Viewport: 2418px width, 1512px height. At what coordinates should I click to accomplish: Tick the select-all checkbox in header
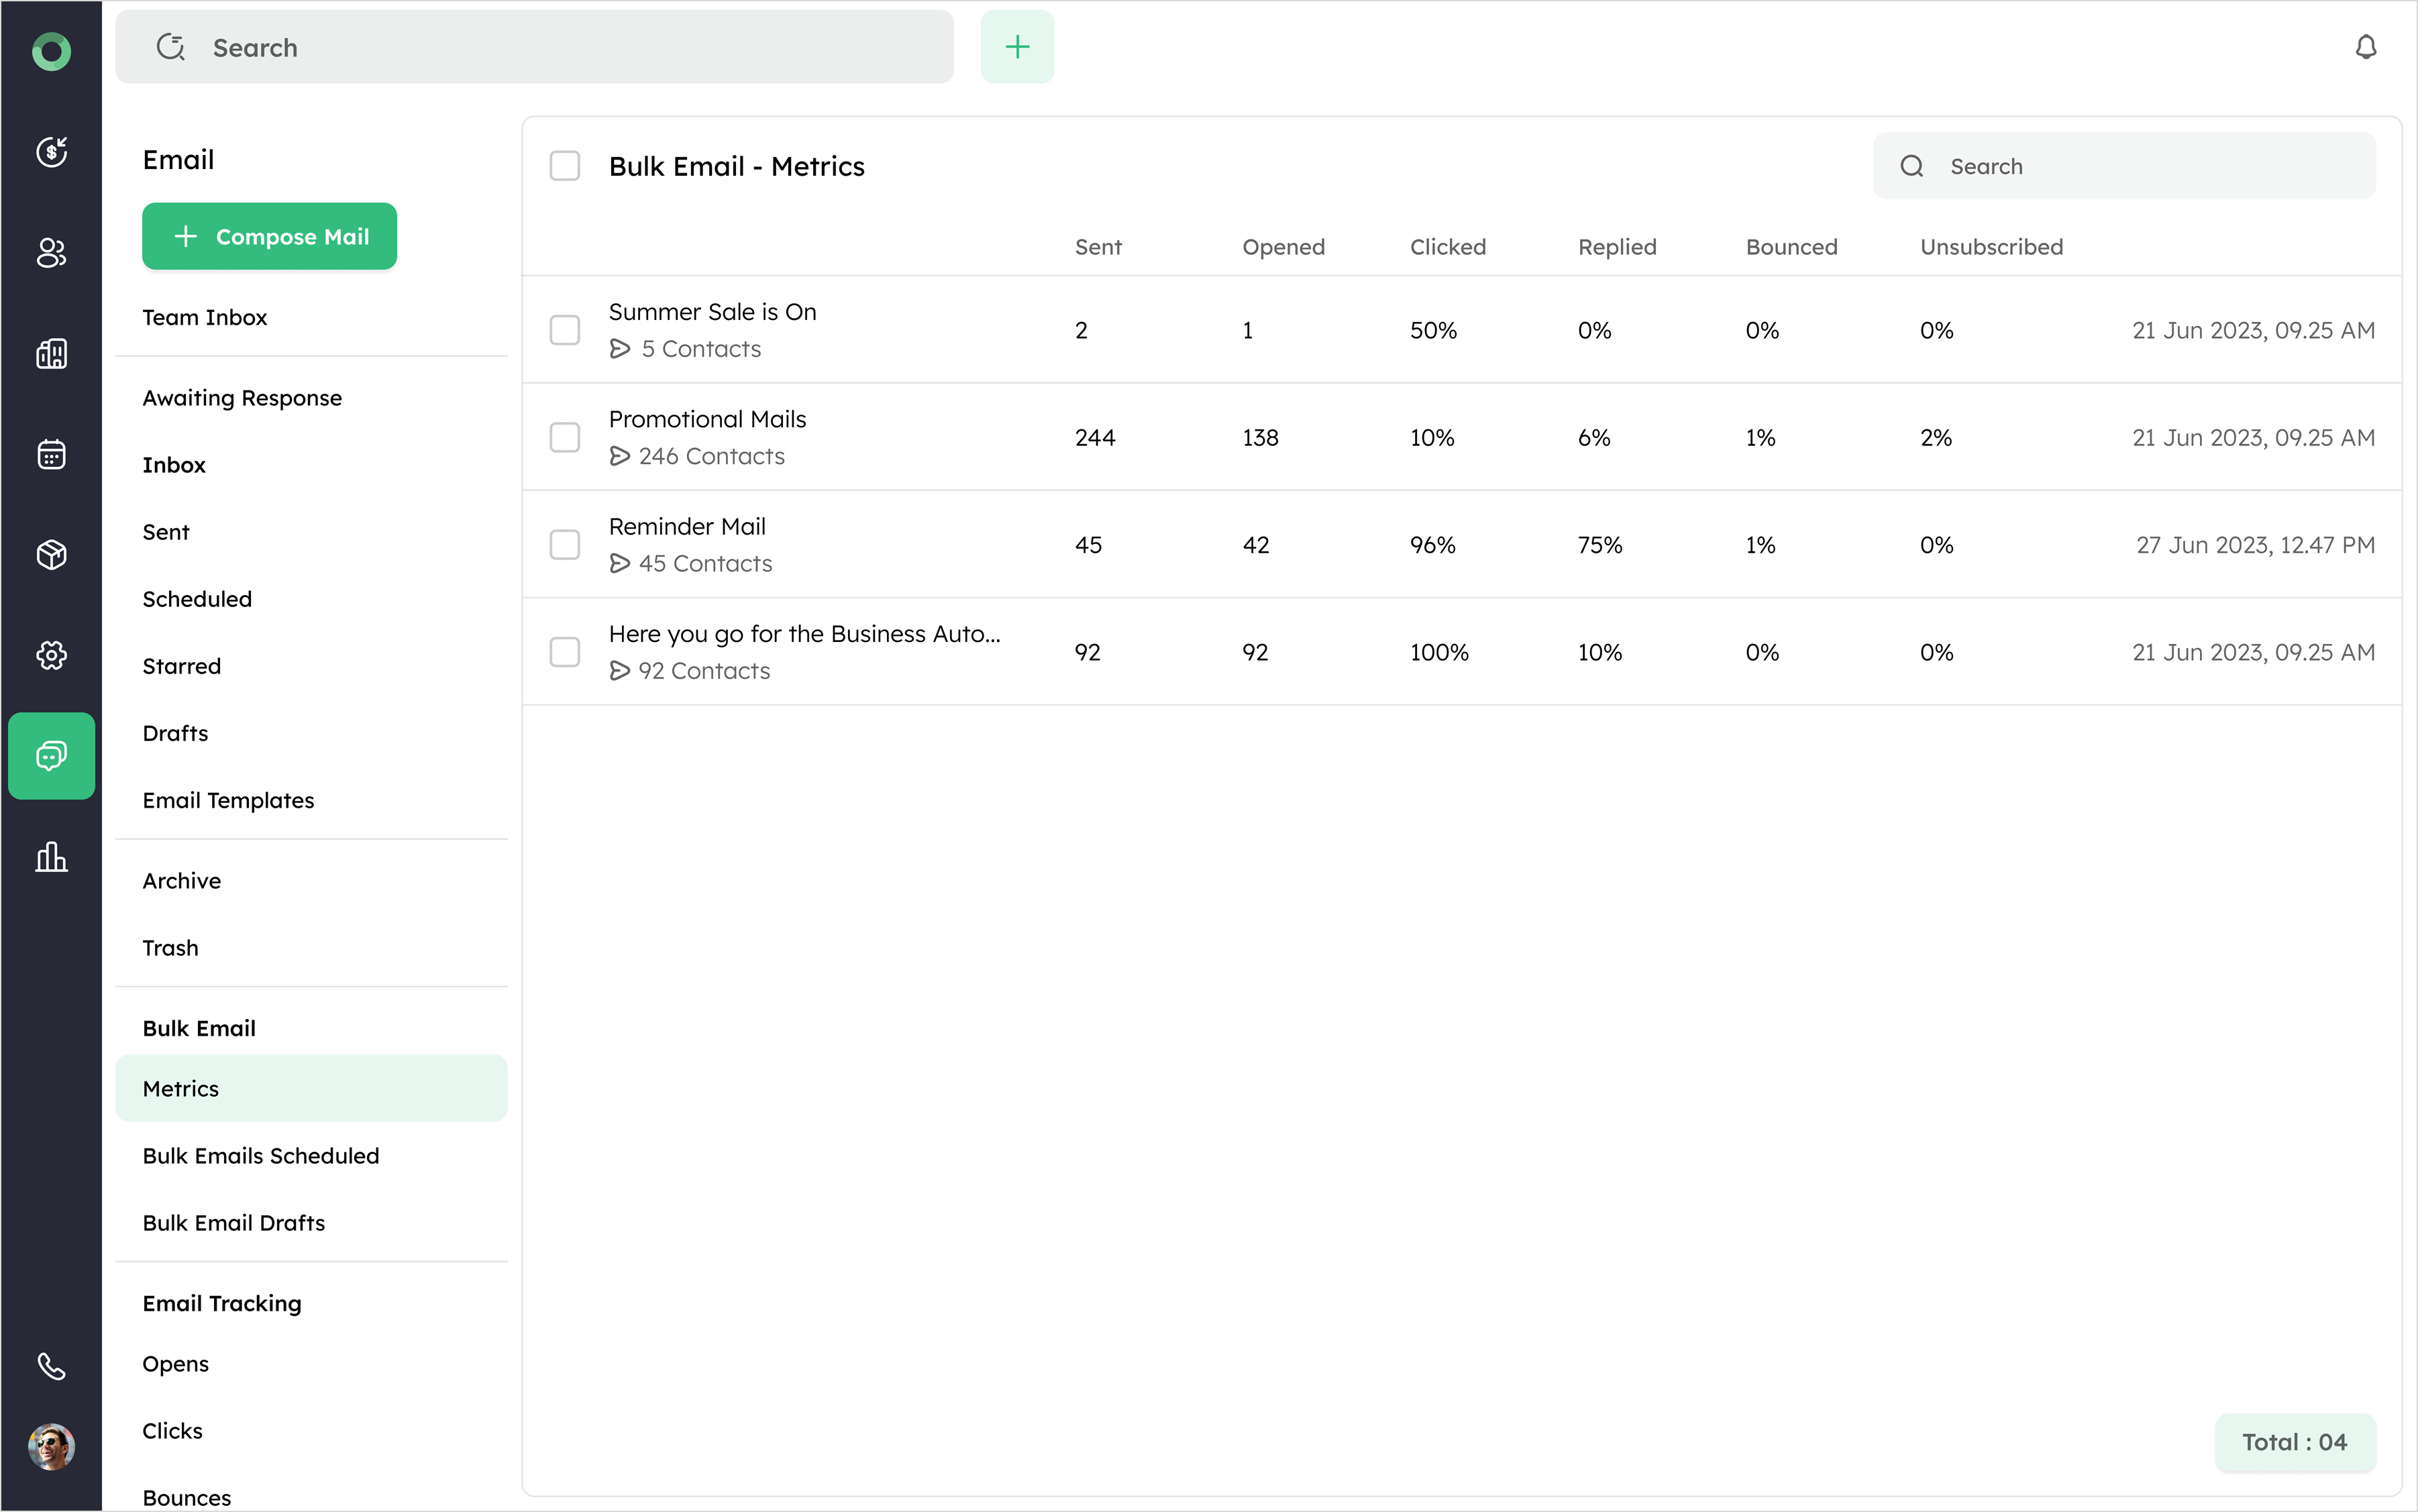coord(565,166)
